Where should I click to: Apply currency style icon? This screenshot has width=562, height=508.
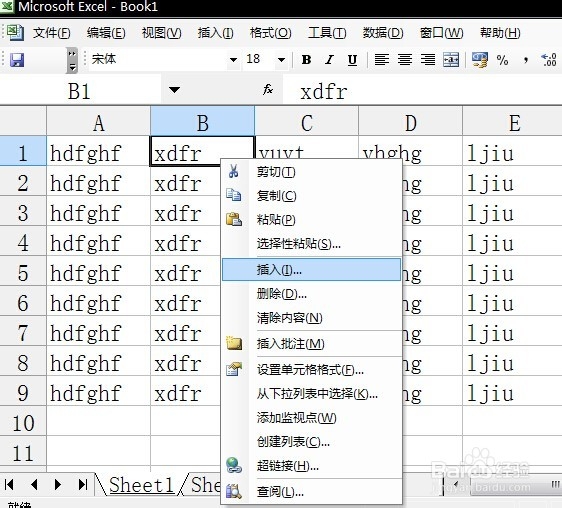tap(480, 60)
